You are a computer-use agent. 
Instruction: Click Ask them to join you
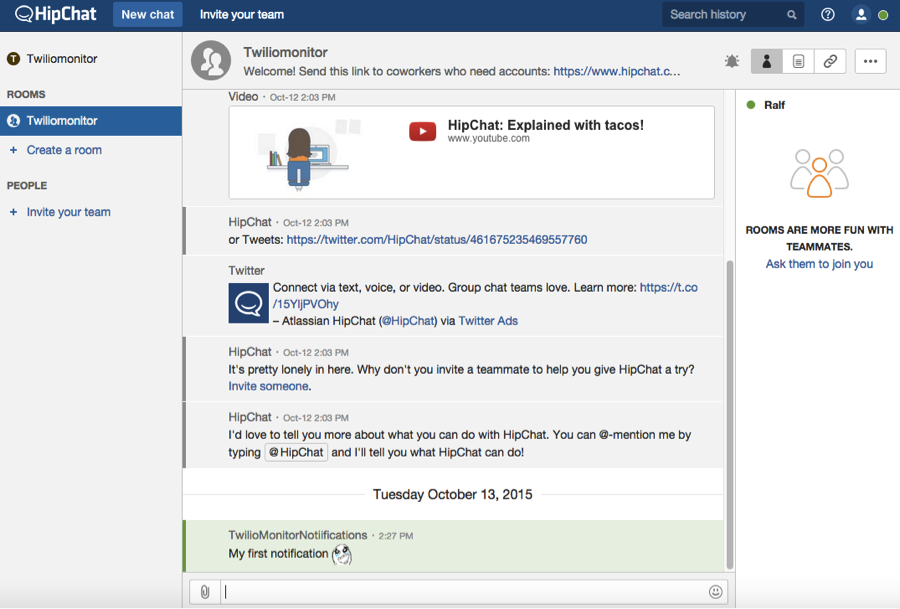tap(819, 264)
